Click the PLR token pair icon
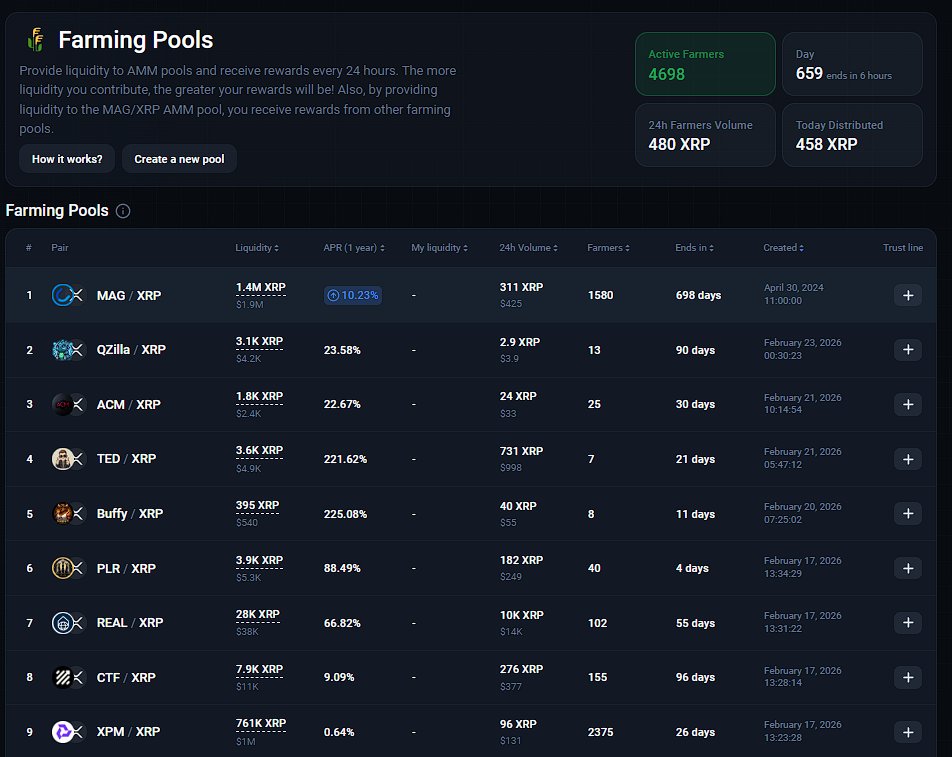 tap(67, 568)
